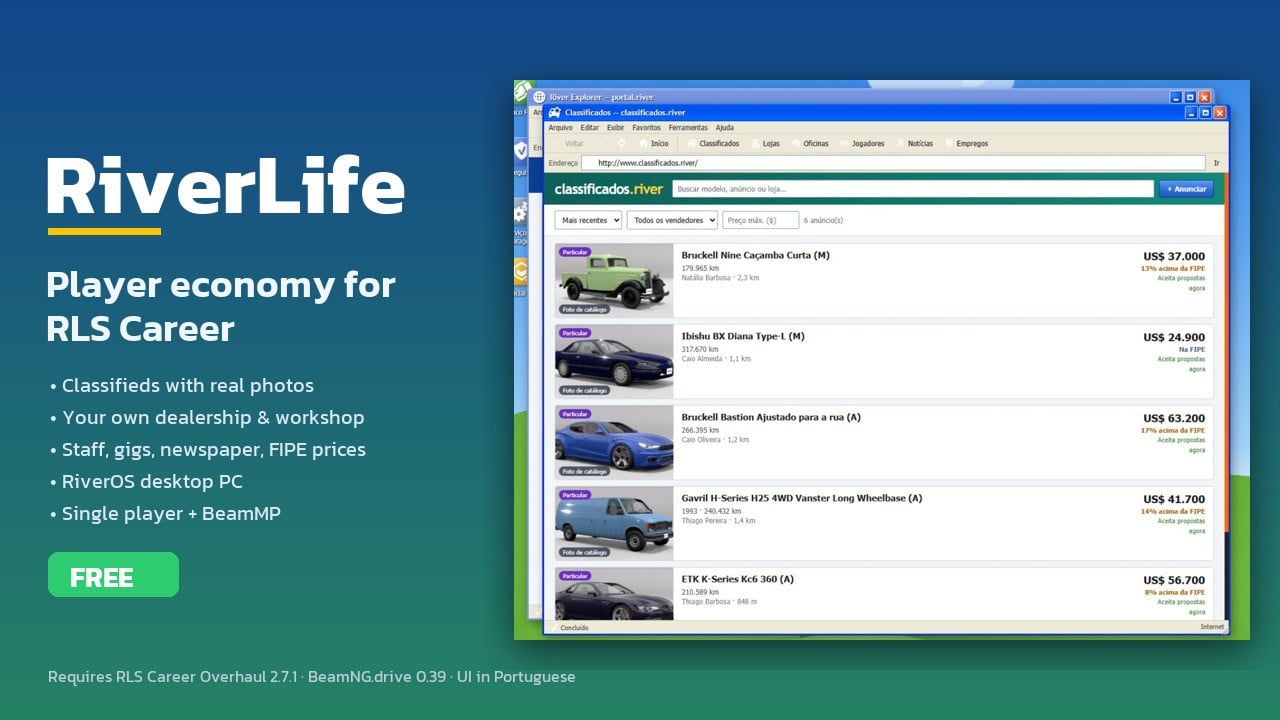Go to Início in the browser toolbar

tap(655, 143)
